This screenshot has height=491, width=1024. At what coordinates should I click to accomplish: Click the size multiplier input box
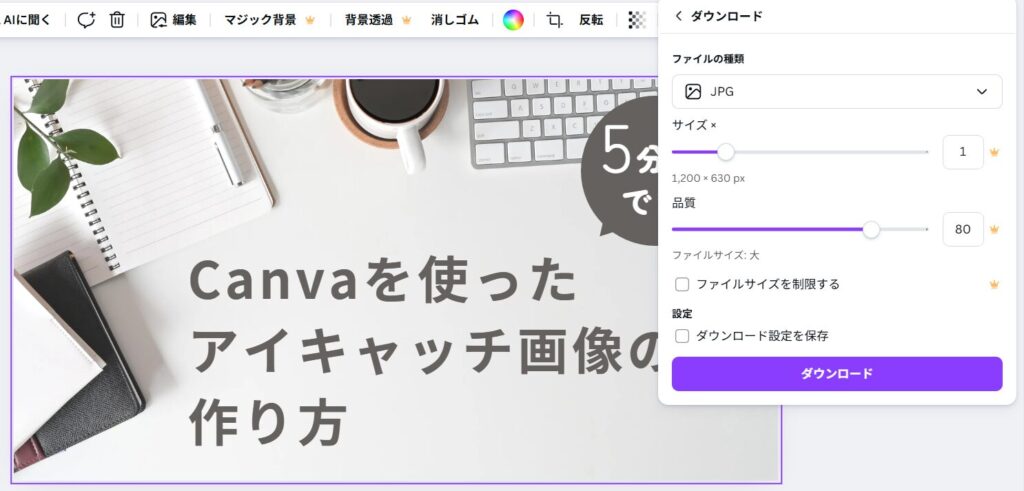pos(963,152)
